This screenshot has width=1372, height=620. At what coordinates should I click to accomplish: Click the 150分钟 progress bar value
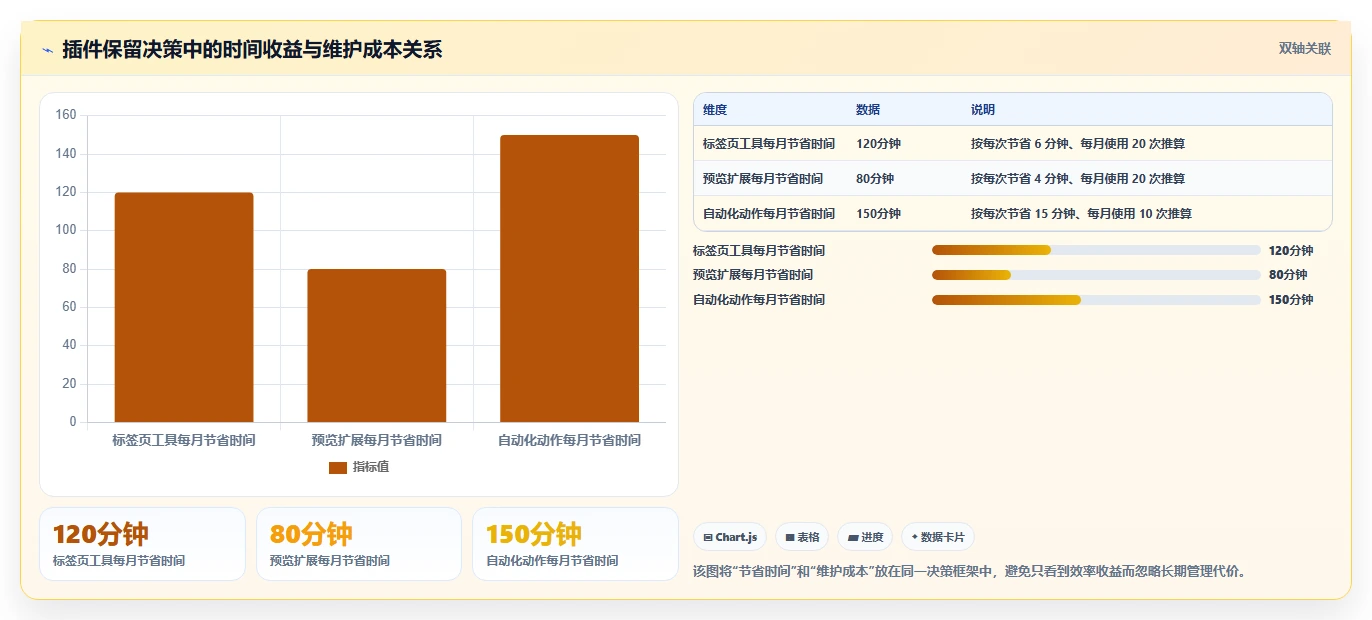click(x=1291, y=300)
